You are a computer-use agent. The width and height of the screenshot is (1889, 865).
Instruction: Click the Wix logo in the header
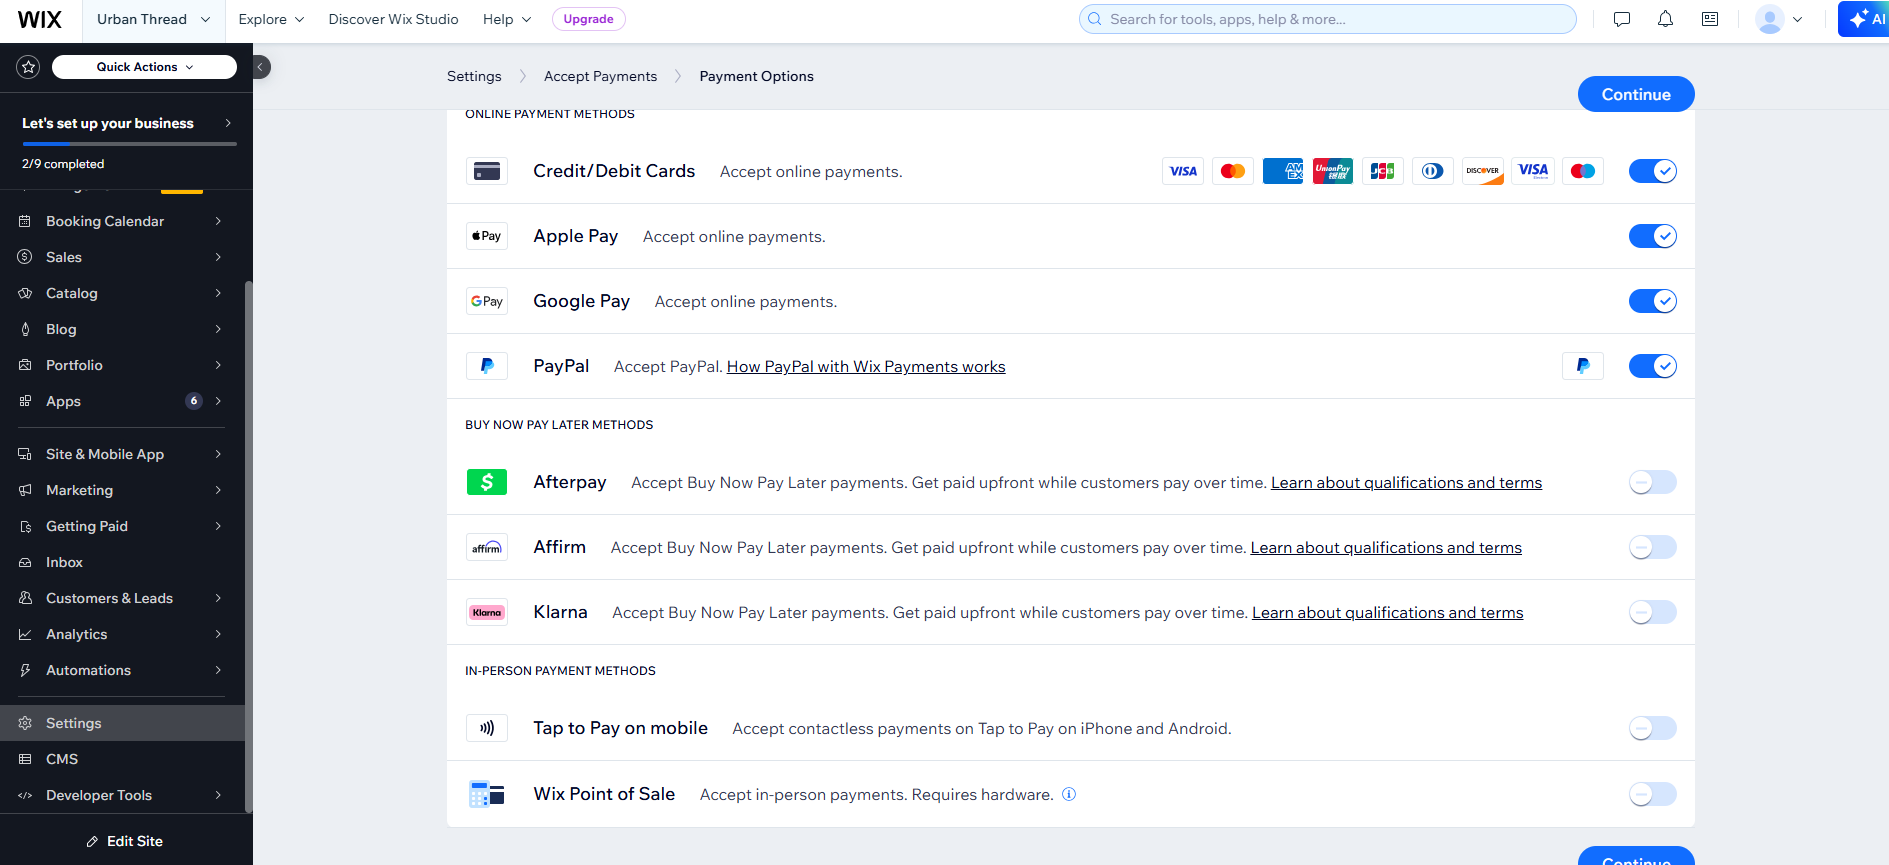point(40,19)
